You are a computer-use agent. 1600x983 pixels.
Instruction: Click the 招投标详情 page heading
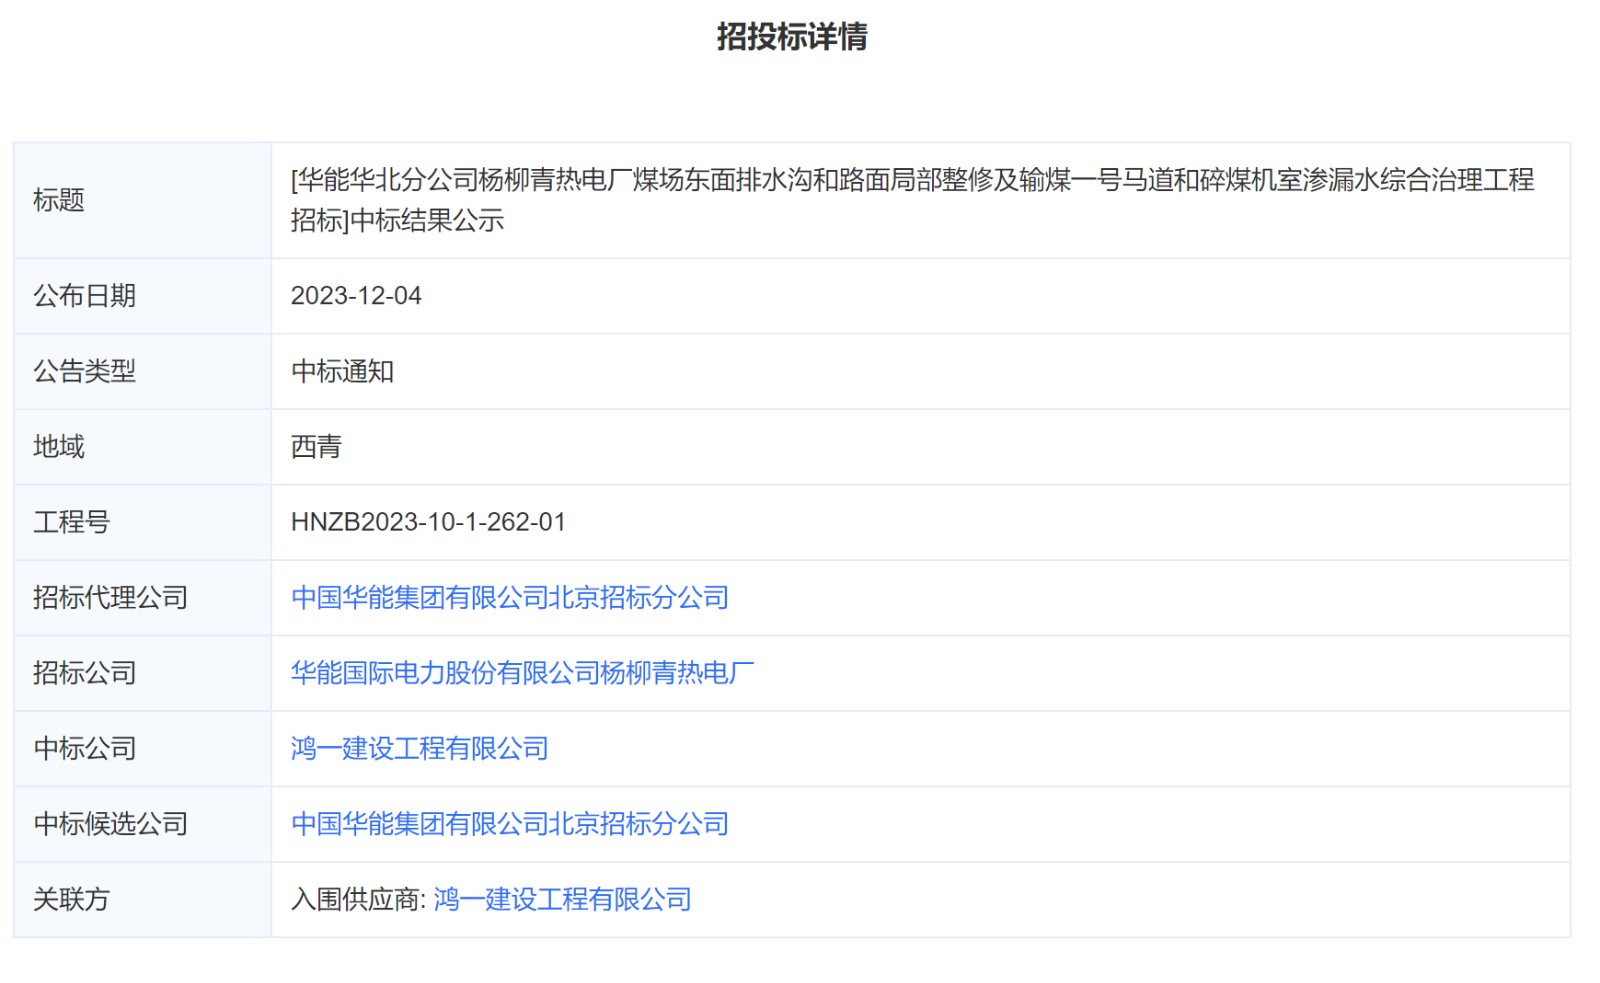(x=791, y=37)
